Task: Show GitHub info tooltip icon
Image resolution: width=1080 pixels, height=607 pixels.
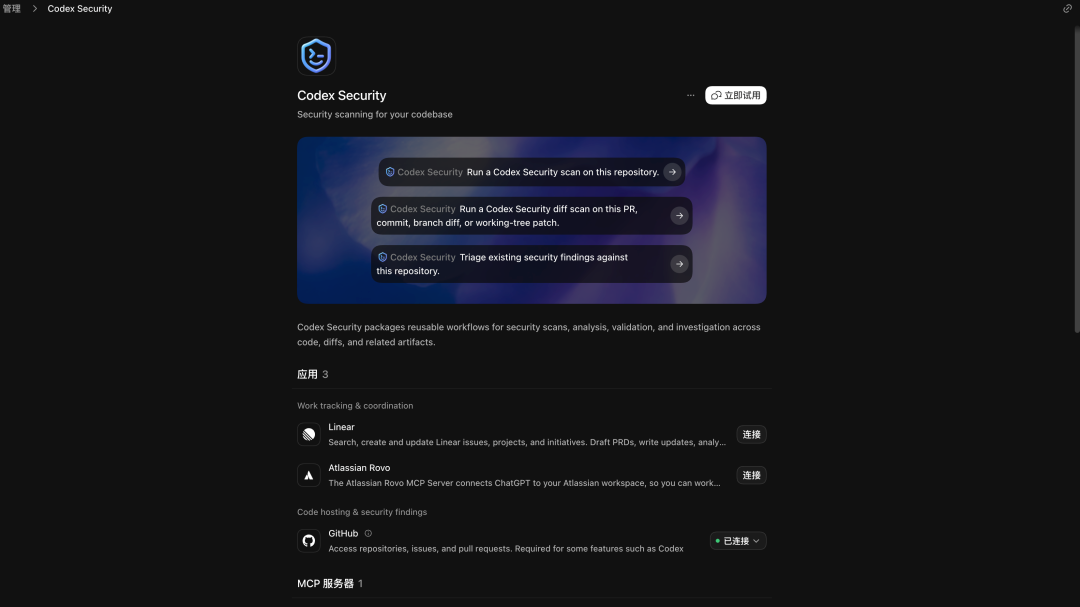Action: [368, 533]
